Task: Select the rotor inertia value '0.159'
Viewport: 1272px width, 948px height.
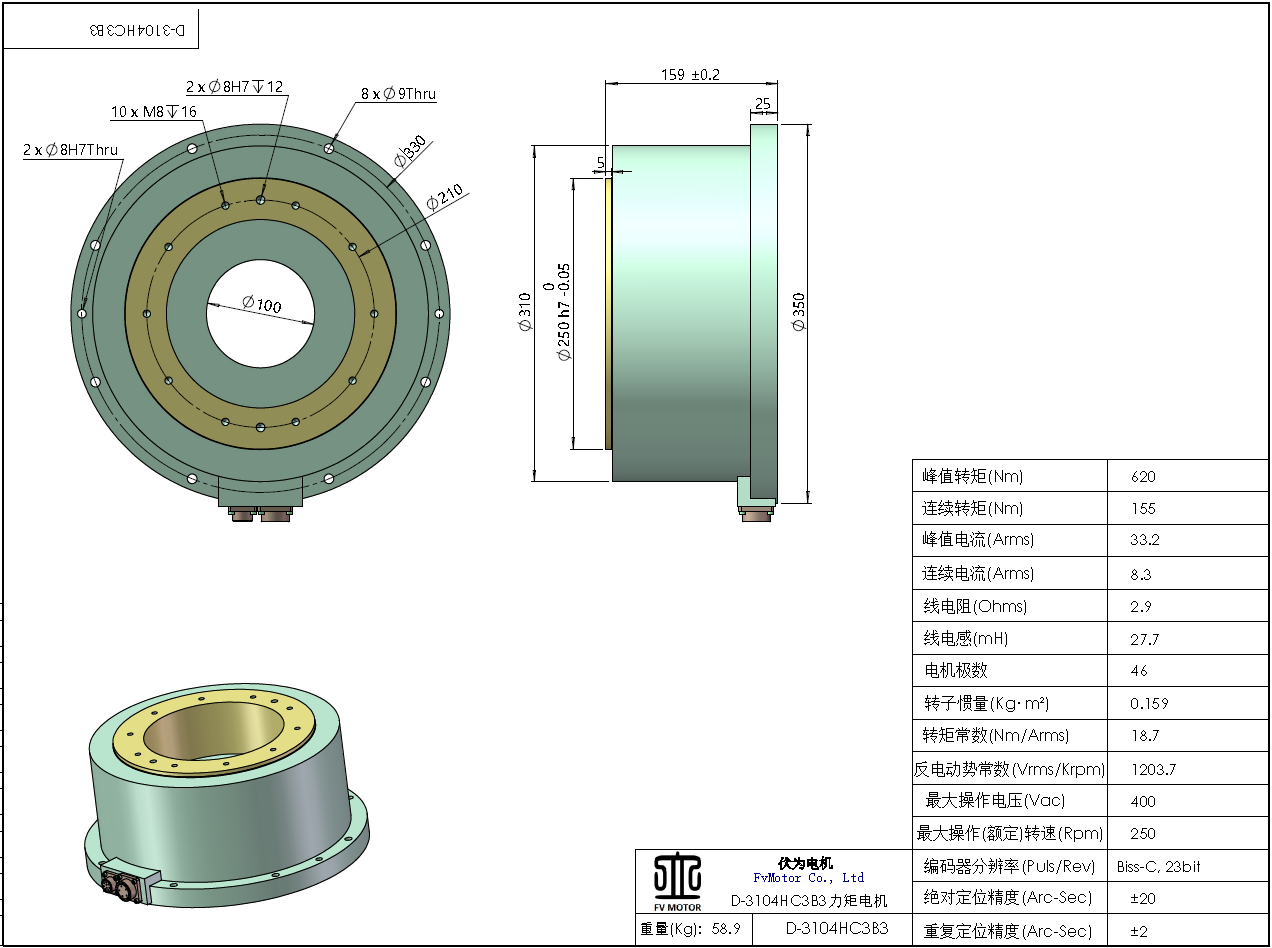Action: [x=1149, y=704]
